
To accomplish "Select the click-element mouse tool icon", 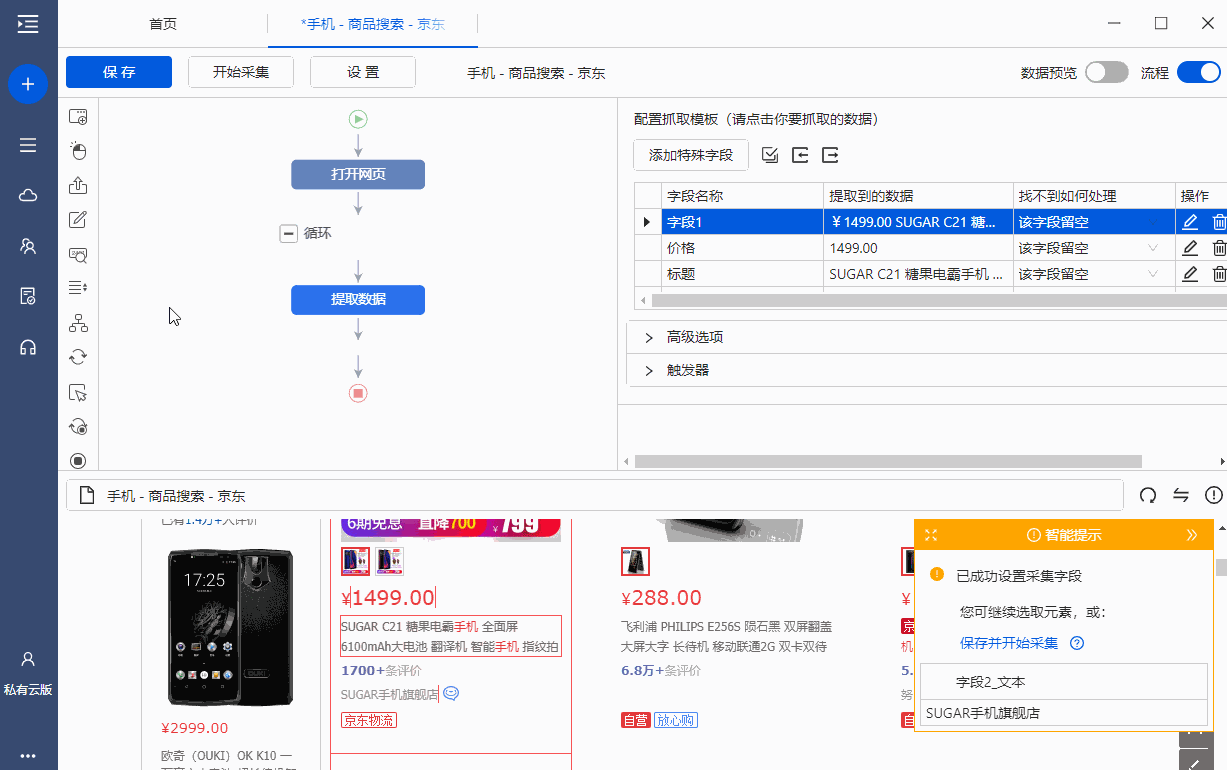I will coord(78,151).
